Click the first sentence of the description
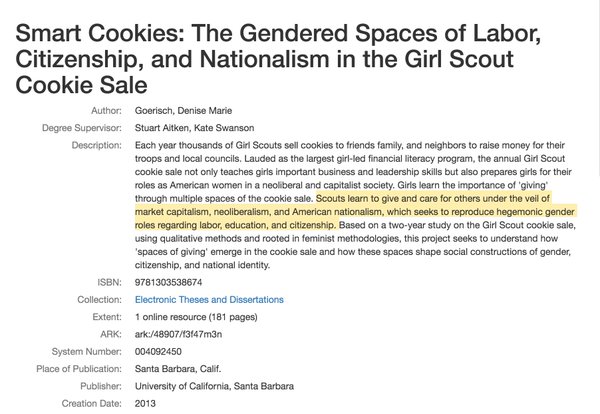Image resolution: width=600 pixels, height=414 pixels. [350, 152]
